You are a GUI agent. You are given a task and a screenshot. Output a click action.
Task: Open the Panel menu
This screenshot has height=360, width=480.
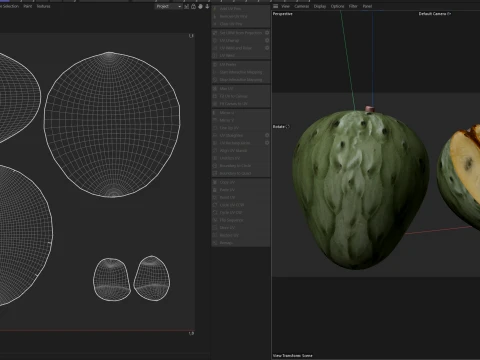point(367,6)
